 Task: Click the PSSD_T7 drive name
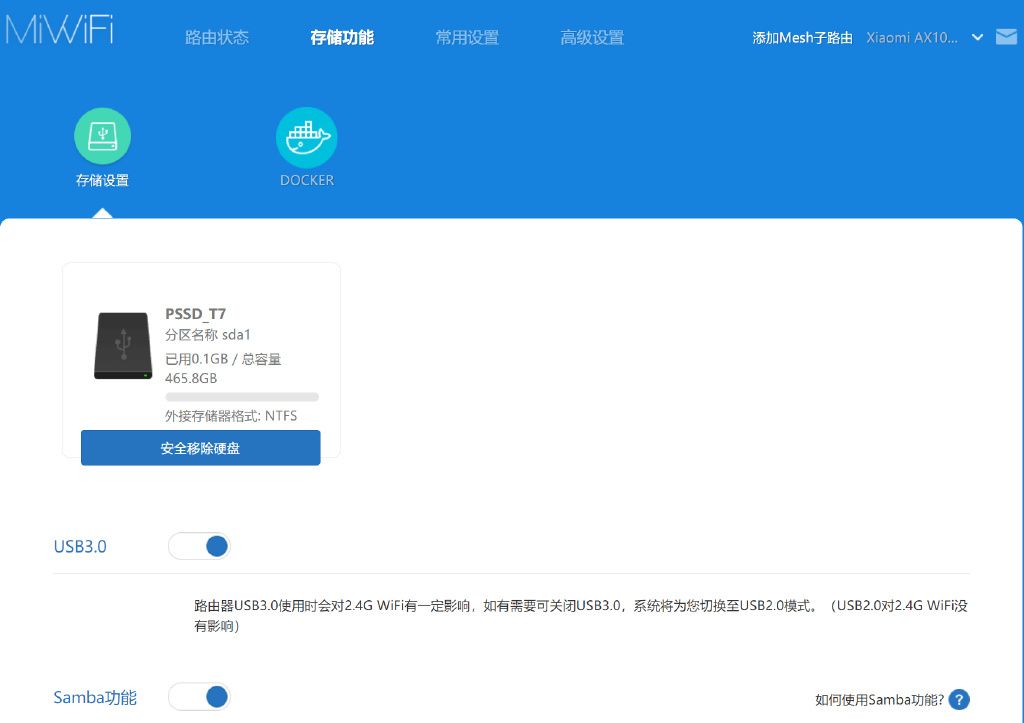195,313
